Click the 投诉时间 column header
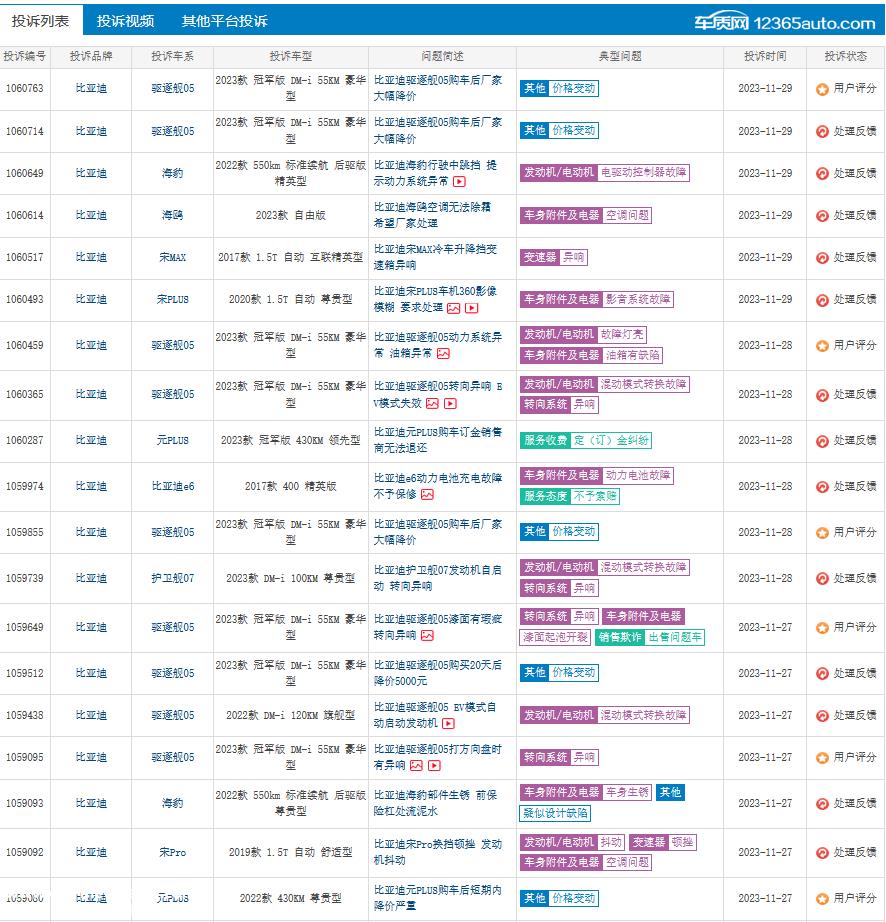The width and height of the screenshot is (886, 922). 765,56
